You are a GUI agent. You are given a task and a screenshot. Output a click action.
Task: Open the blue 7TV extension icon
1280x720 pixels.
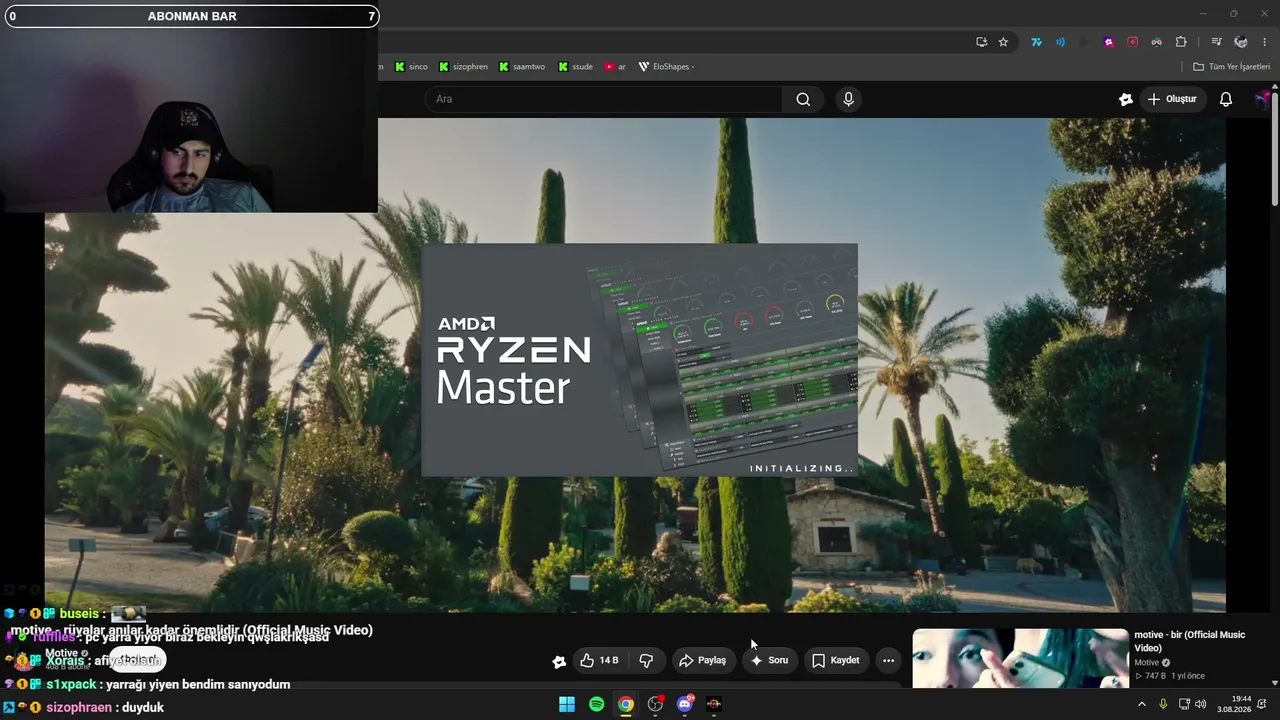click(x=1036, y=42)
